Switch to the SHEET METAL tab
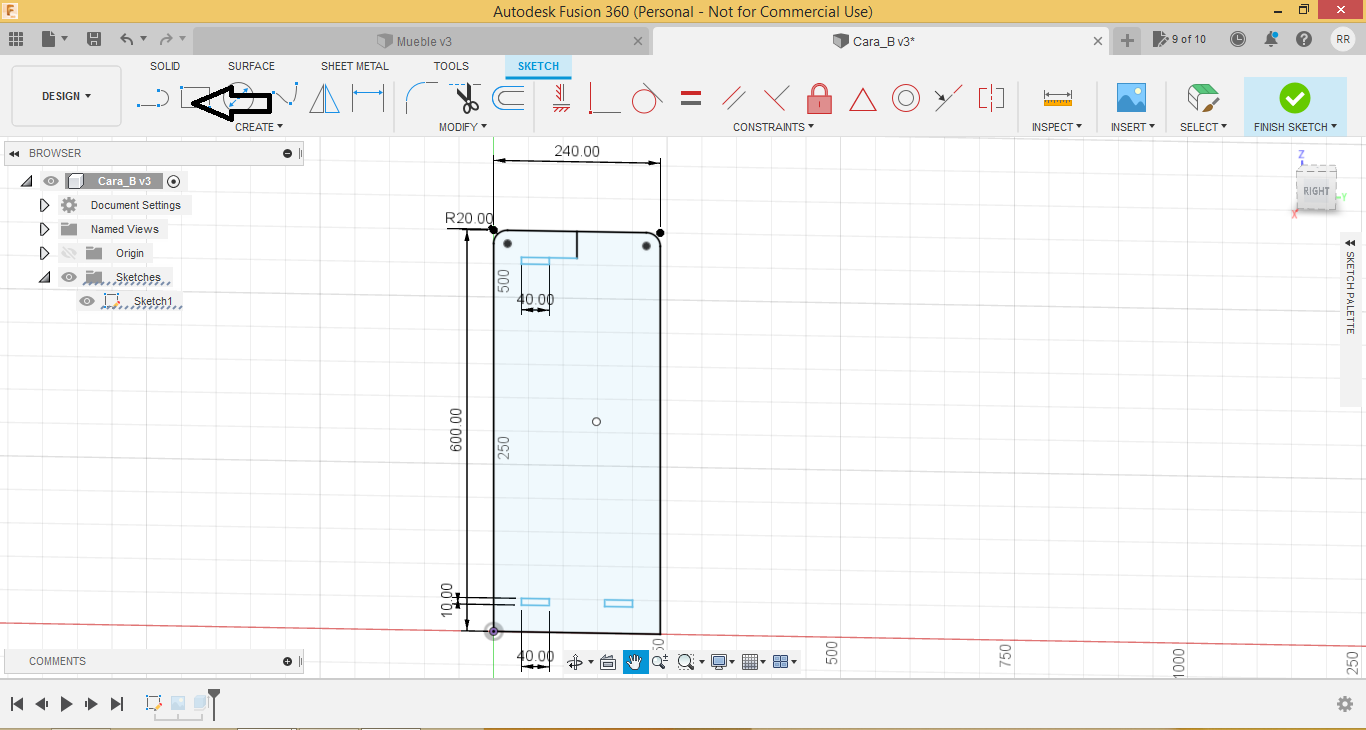 (x=355, y=66)
